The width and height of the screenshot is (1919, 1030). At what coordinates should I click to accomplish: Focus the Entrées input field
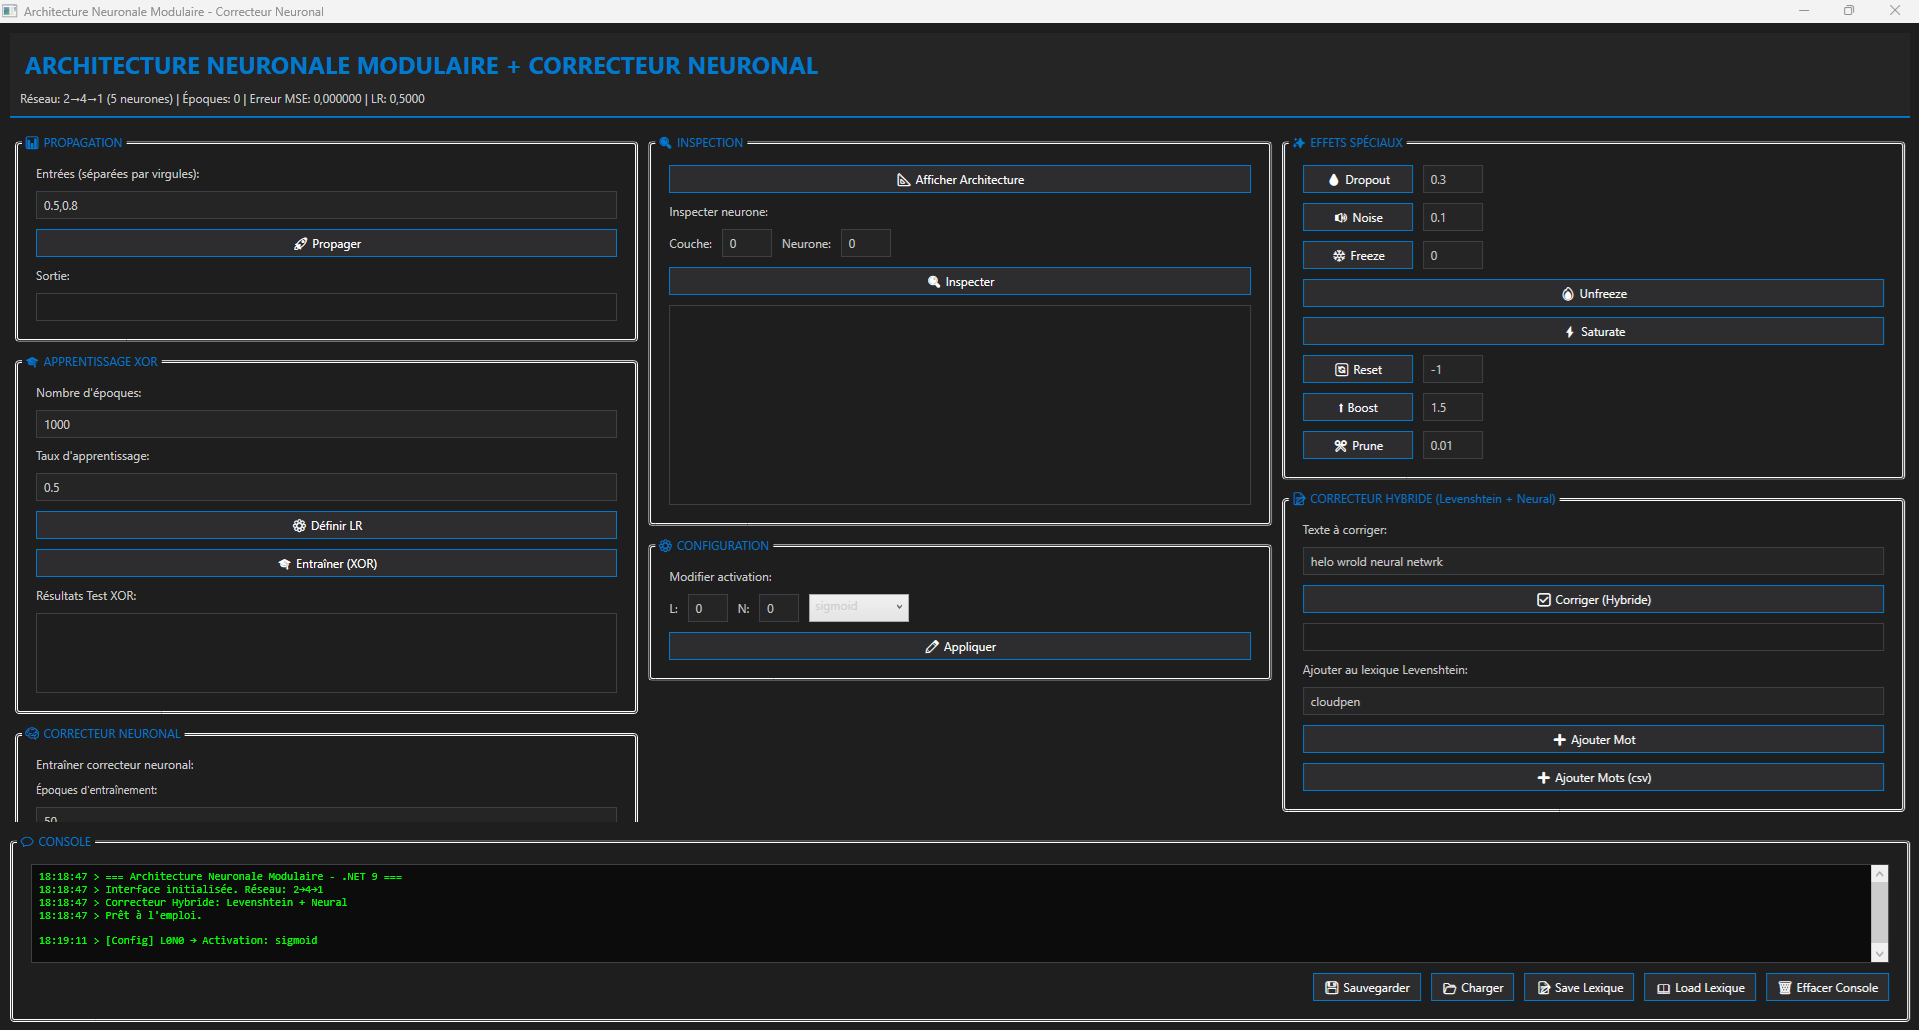(326, 206)
